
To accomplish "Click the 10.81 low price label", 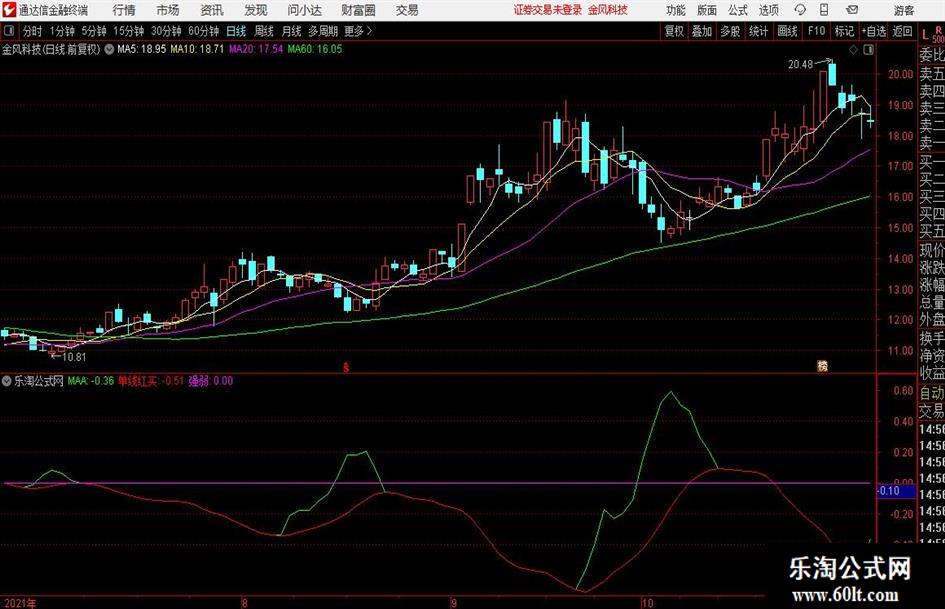I will point(74,357).
